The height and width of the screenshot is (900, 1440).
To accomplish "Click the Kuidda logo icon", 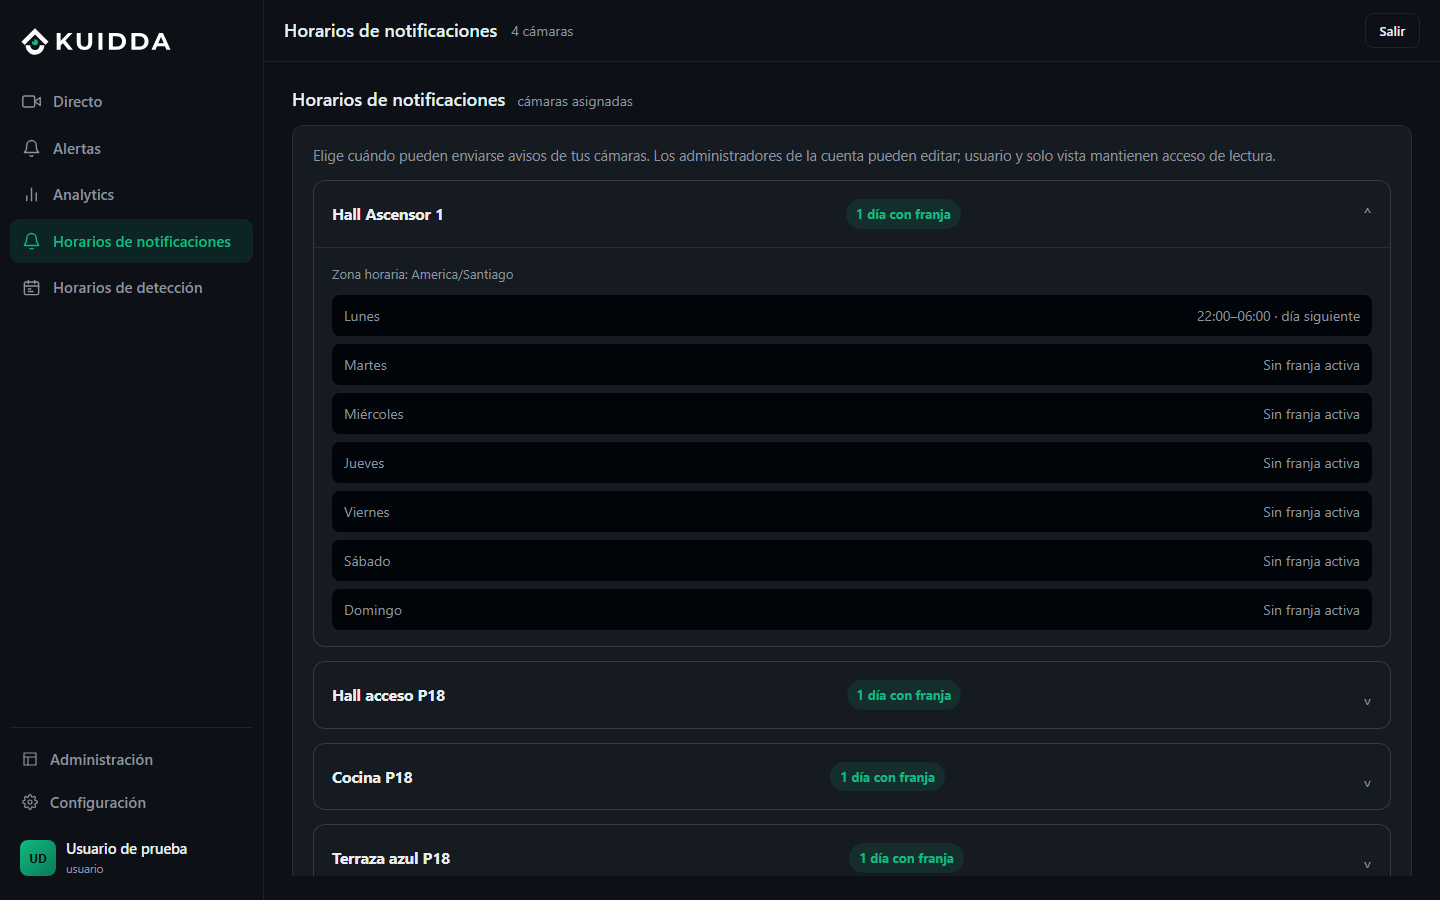I will pyautogui.click(x=35, y=41).
